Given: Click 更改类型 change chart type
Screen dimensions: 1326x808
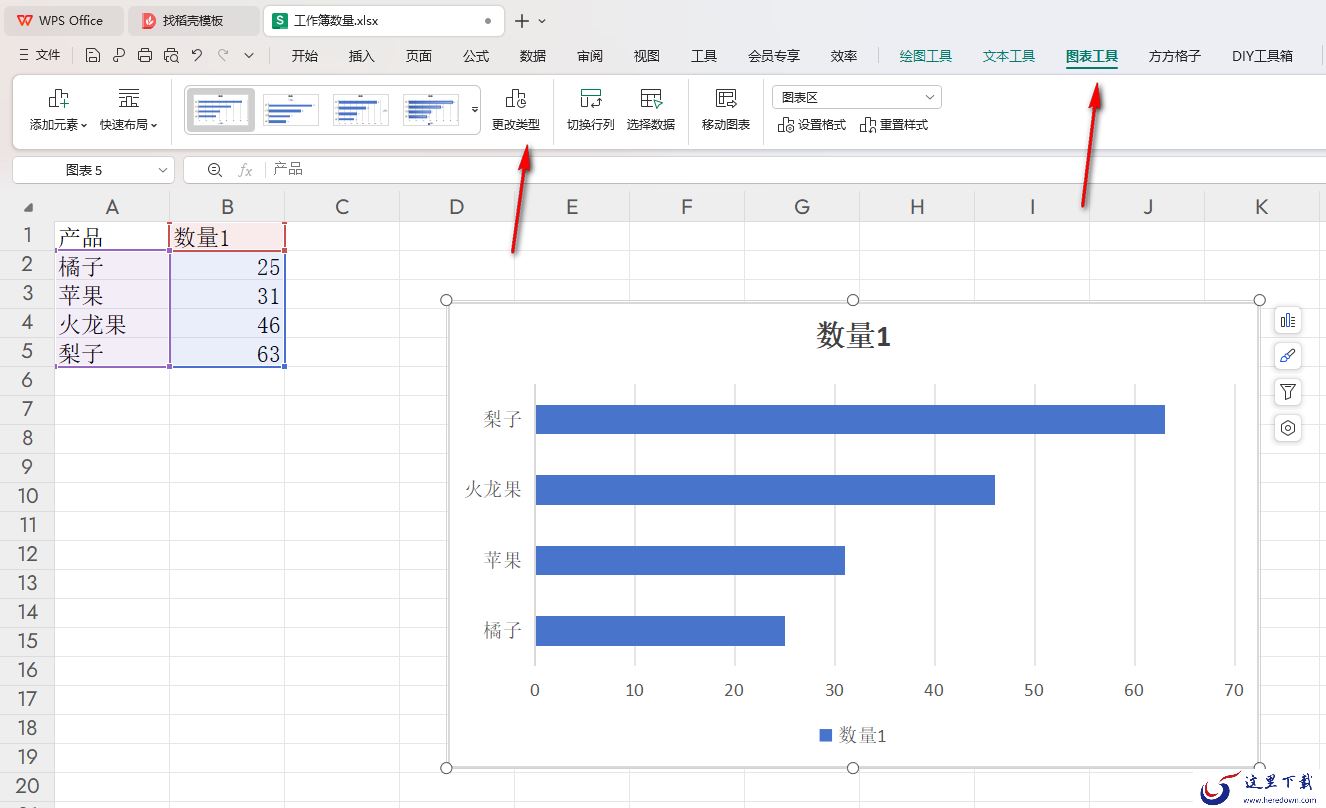Looking at the screenshot, I should click(x=516, y=111).
